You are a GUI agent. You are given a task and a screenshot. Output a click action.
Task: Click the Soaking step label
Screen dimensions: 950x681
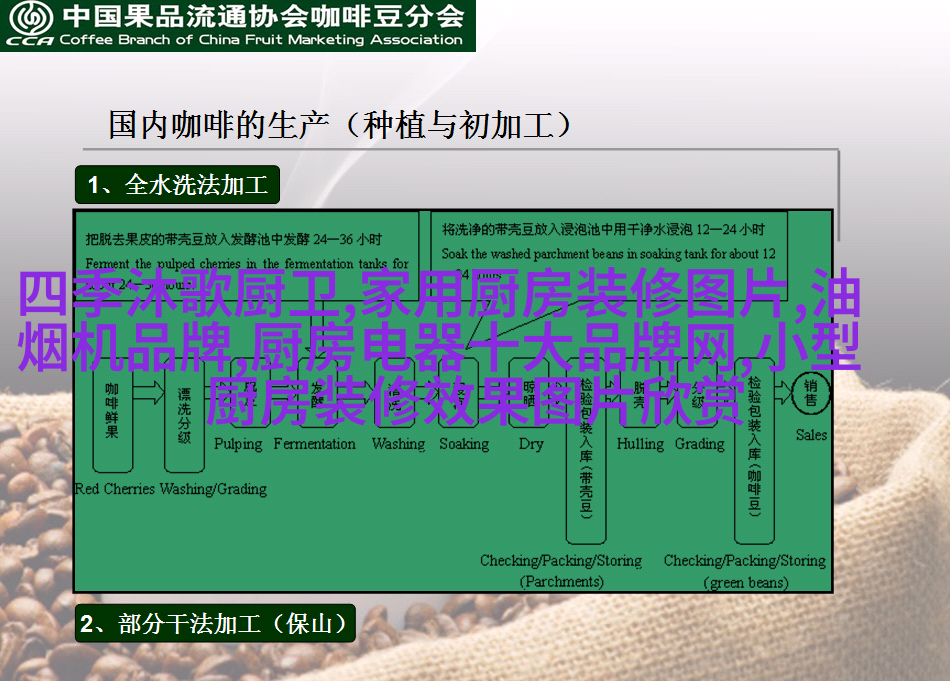pyautogui.click(x=464, y=444)
